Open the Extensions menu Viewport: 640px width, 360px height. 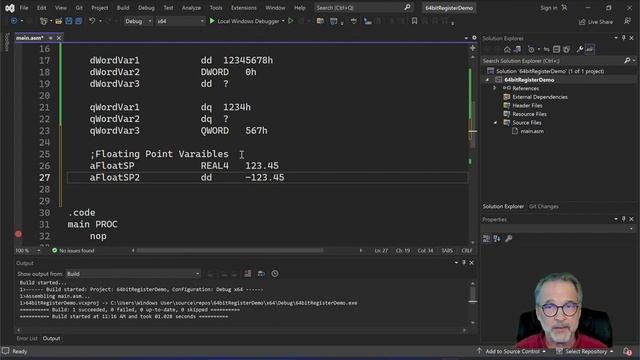(x=244, y=8)
